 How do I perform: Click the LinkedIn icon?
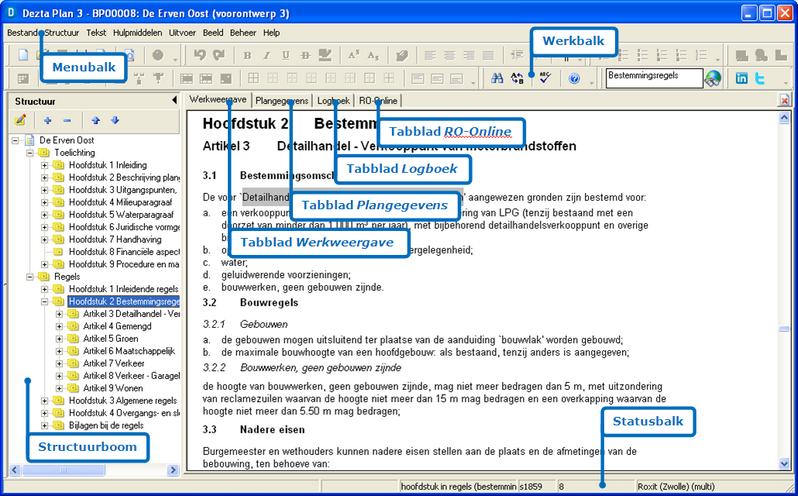point(742,78)
